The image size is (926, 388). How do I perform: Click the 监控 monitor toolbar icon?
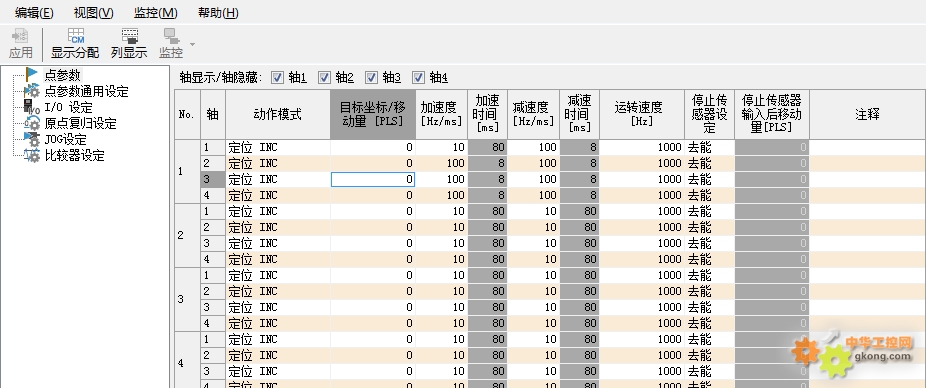pyautogui.click(x=171, y=36)
